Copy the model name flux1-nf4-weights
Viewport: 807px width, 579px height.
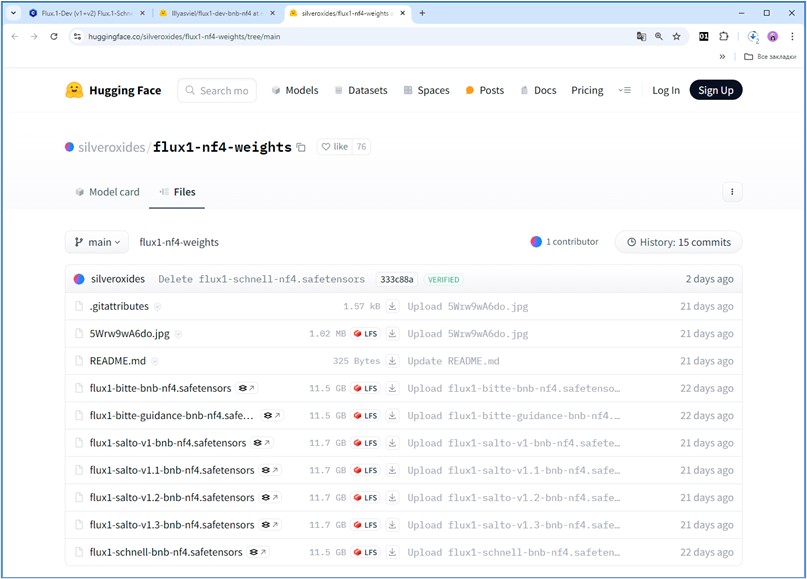click(x=301, y=147)
